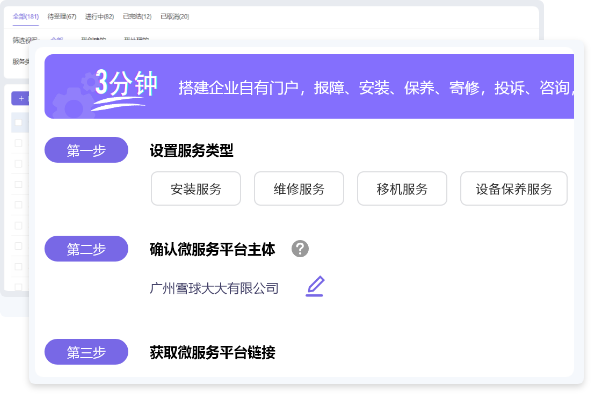Open the tab labeled (12)
Screen dimensions: 593x396
click(x=137, y=16)
